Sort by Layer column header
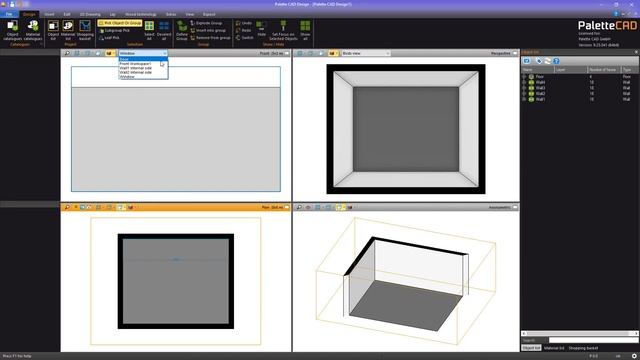The width and height of the screenshot is (640, 360). tap(571, 70)
